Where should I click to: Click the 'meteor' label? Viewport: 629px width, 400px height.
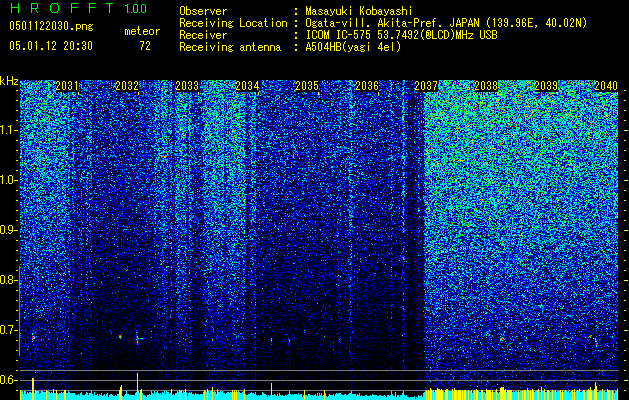(142, 31)
